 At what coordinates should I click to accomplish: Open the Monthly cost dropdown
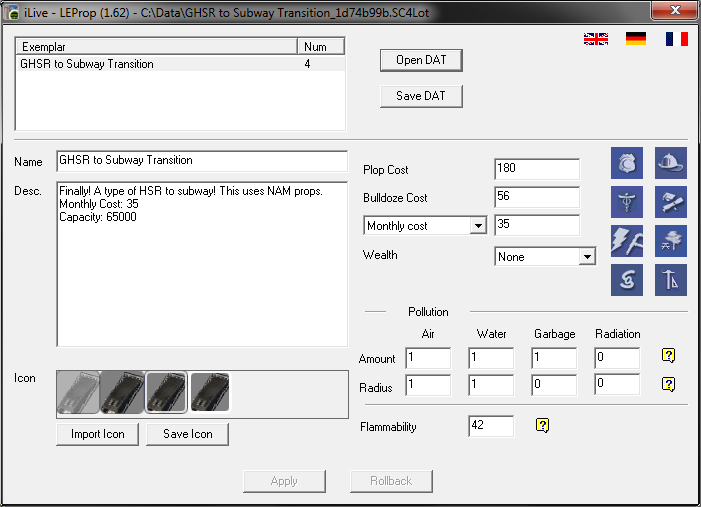478,226
